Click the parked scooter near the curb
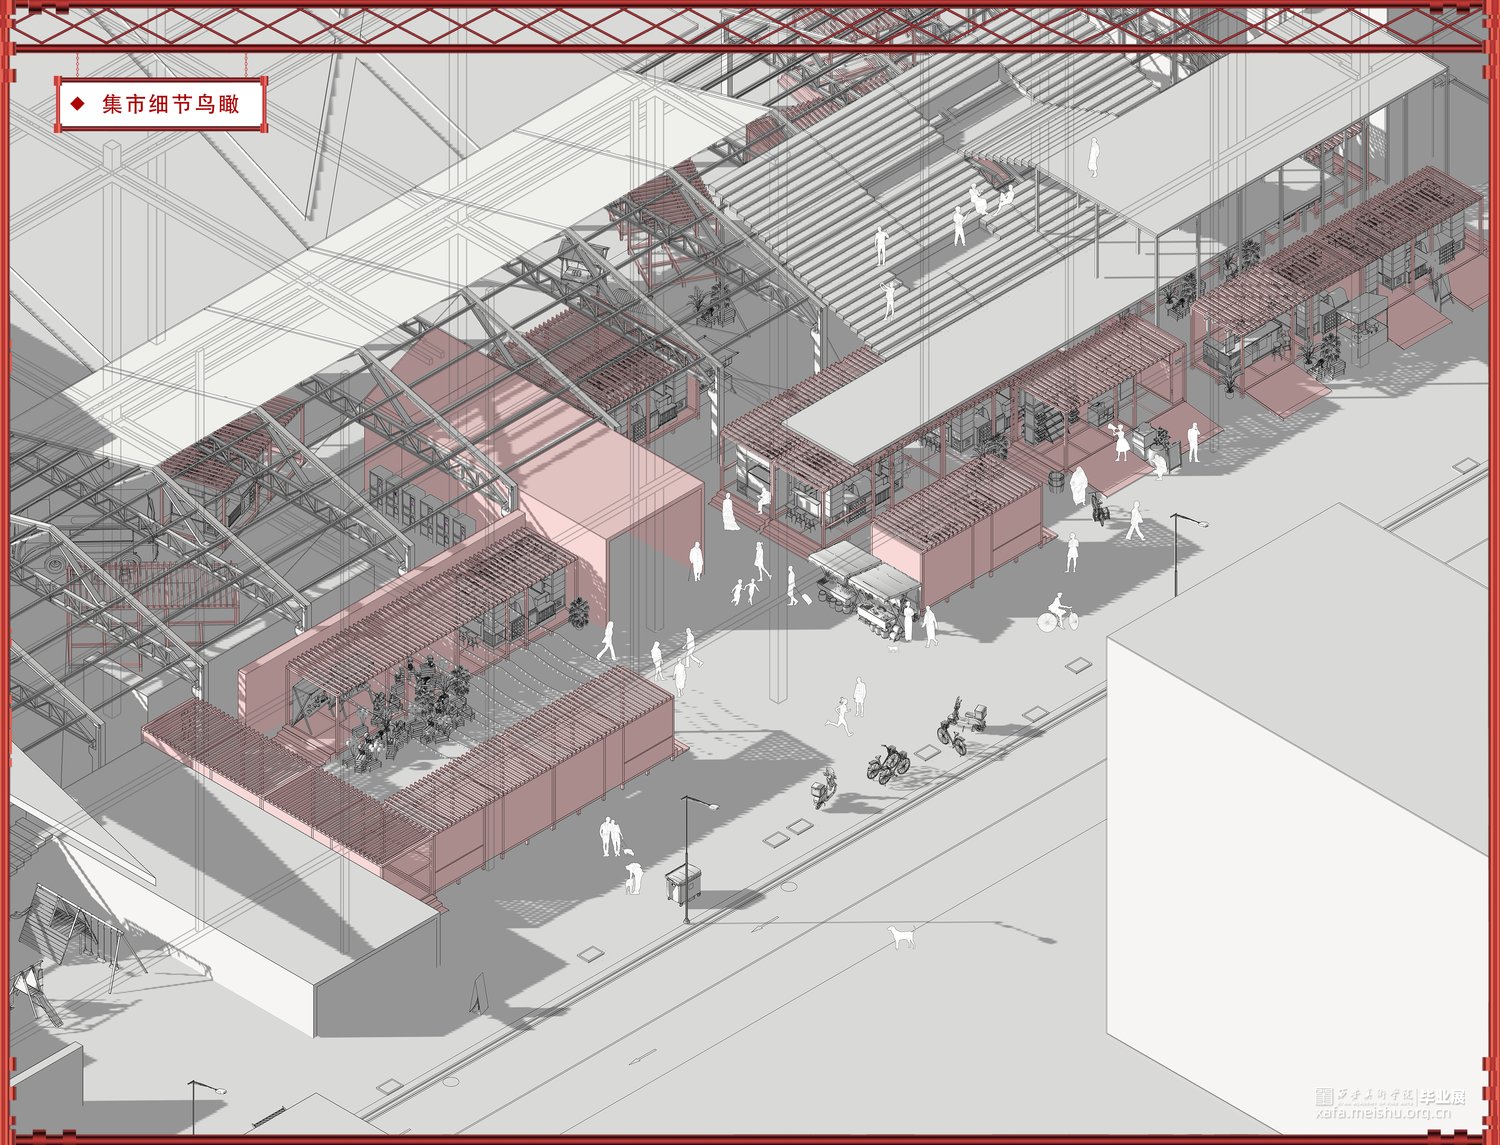 pyautogui.click(x=824, y=789)
